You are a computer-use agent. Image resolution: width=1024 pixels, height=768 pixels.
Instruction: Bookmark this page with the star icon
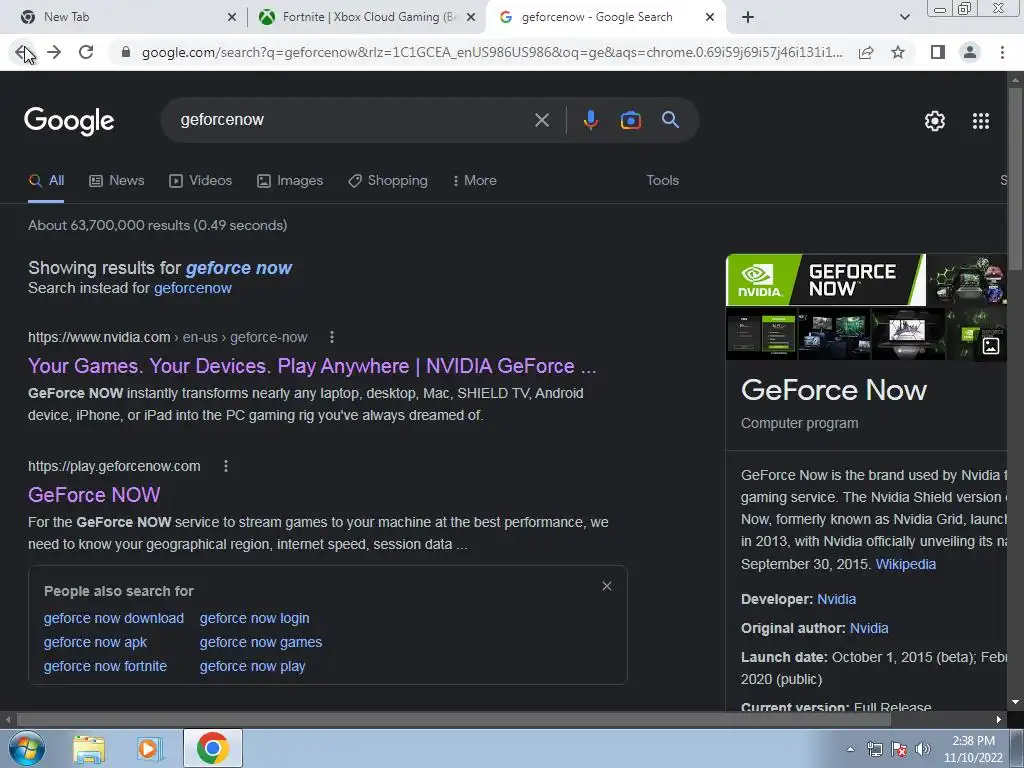click(x=898, y=52)
